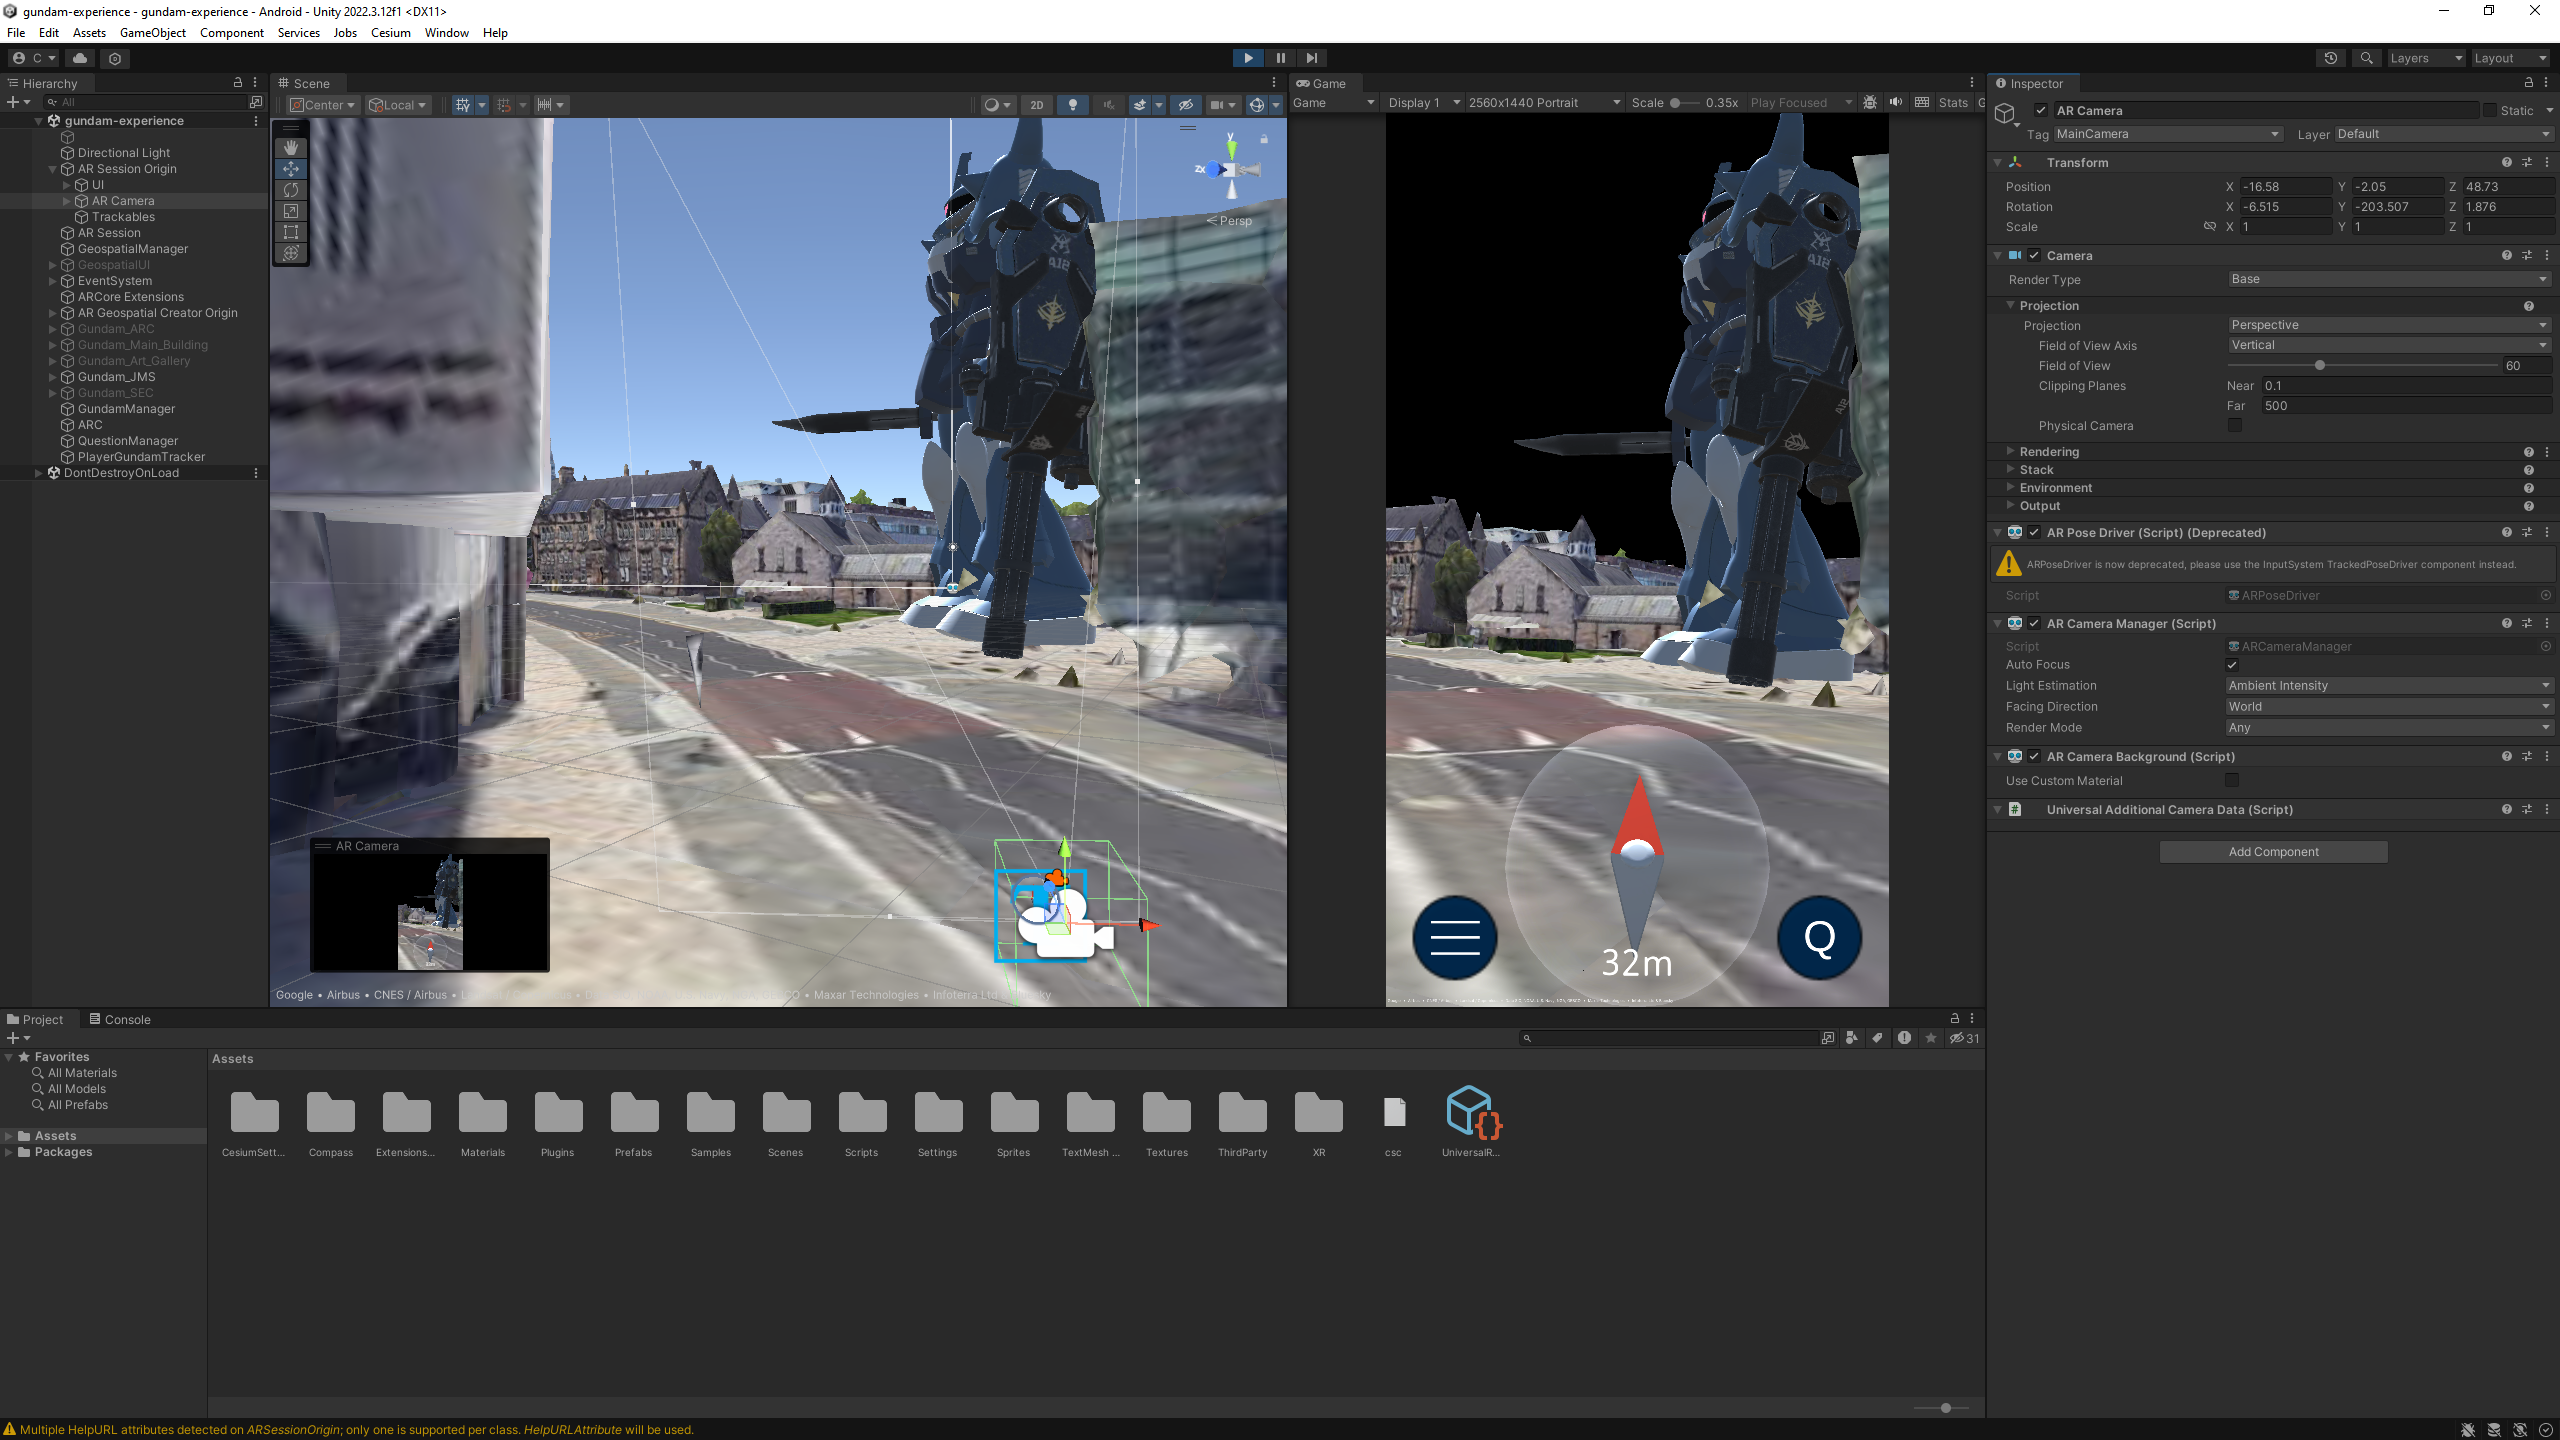This screenshot has height=1440, width=2560.
Task: Enter Play mode with the Play button
Action: pyautogui.click(x=1247, y=57)
